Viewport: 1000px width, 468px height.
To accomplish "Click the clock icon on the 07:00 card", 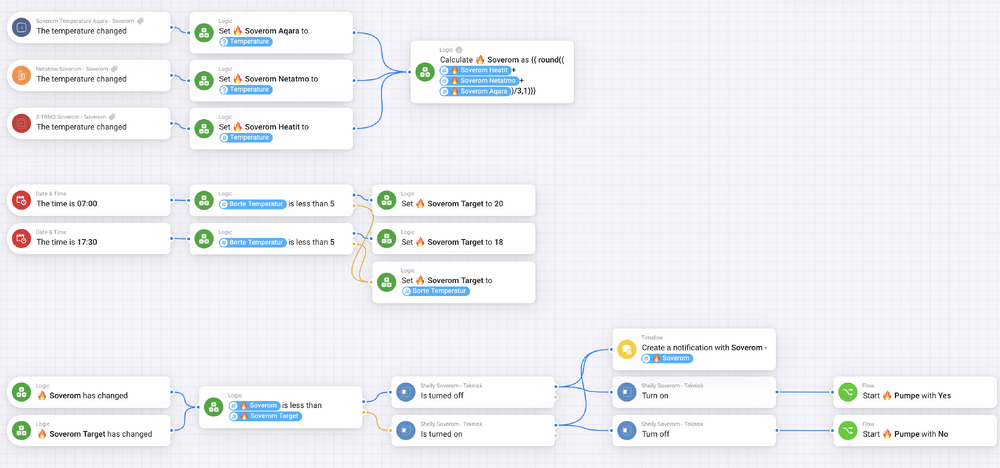I will (21, 200).
